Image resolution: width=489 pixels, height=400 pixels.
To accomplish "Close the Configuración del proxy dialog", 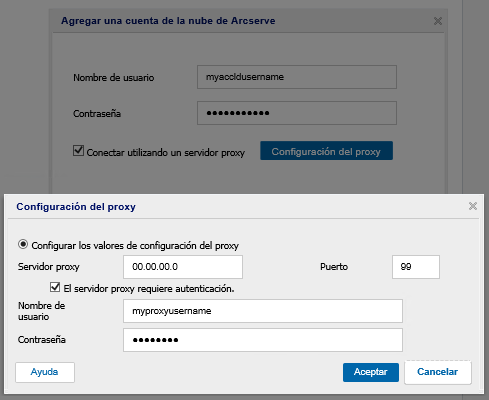I will pyautogui.click(x=473, y=206).
